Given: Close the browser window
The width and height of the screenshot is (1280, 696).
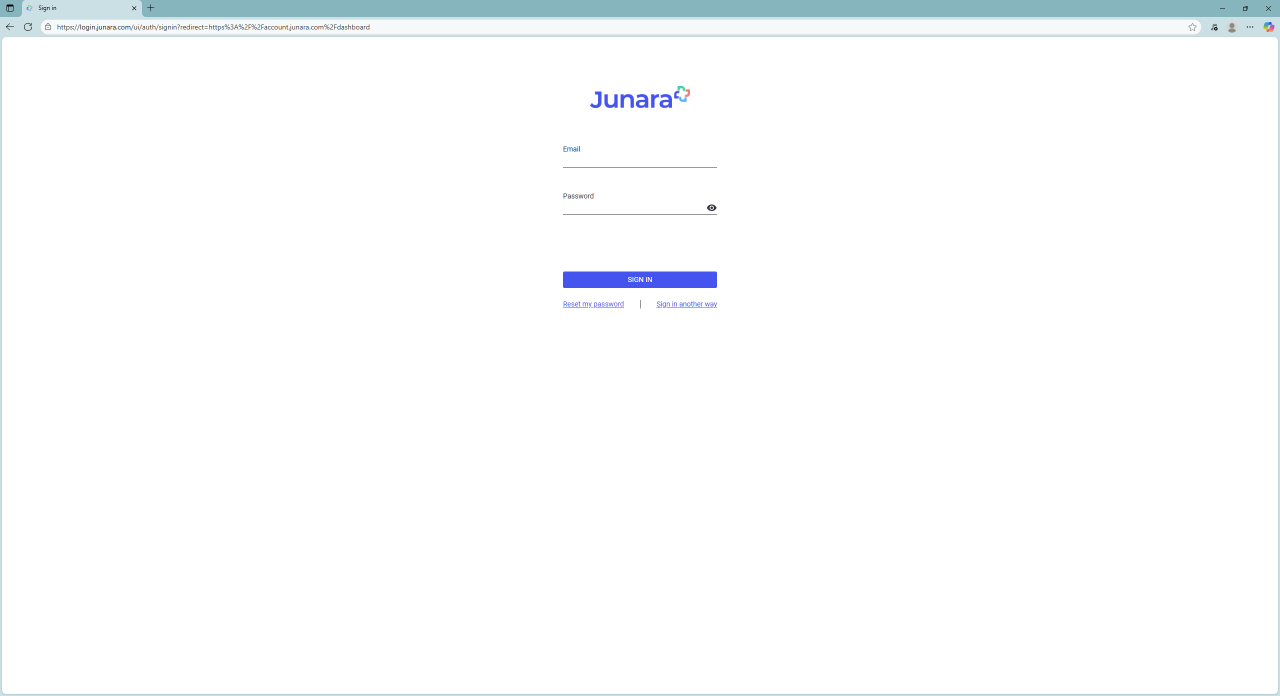Looking at the screenshot, I should coord(1268,8).
